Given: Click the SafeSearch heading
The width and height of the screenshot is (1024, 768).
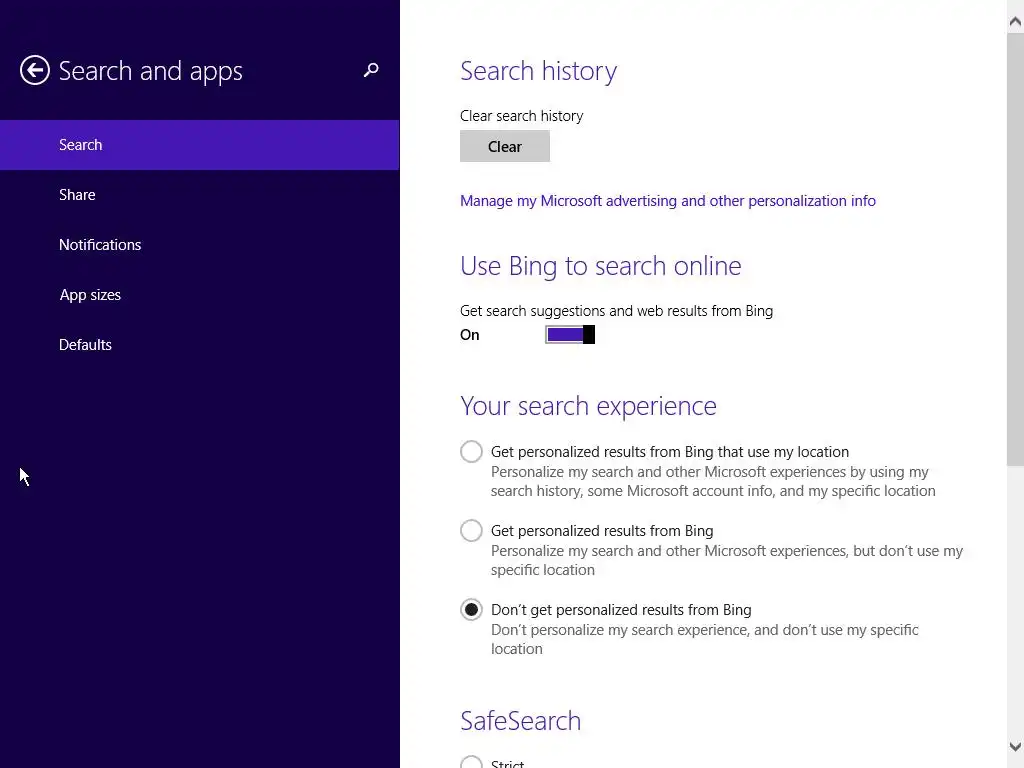Looking at the screenshot, I should (520, 721).
